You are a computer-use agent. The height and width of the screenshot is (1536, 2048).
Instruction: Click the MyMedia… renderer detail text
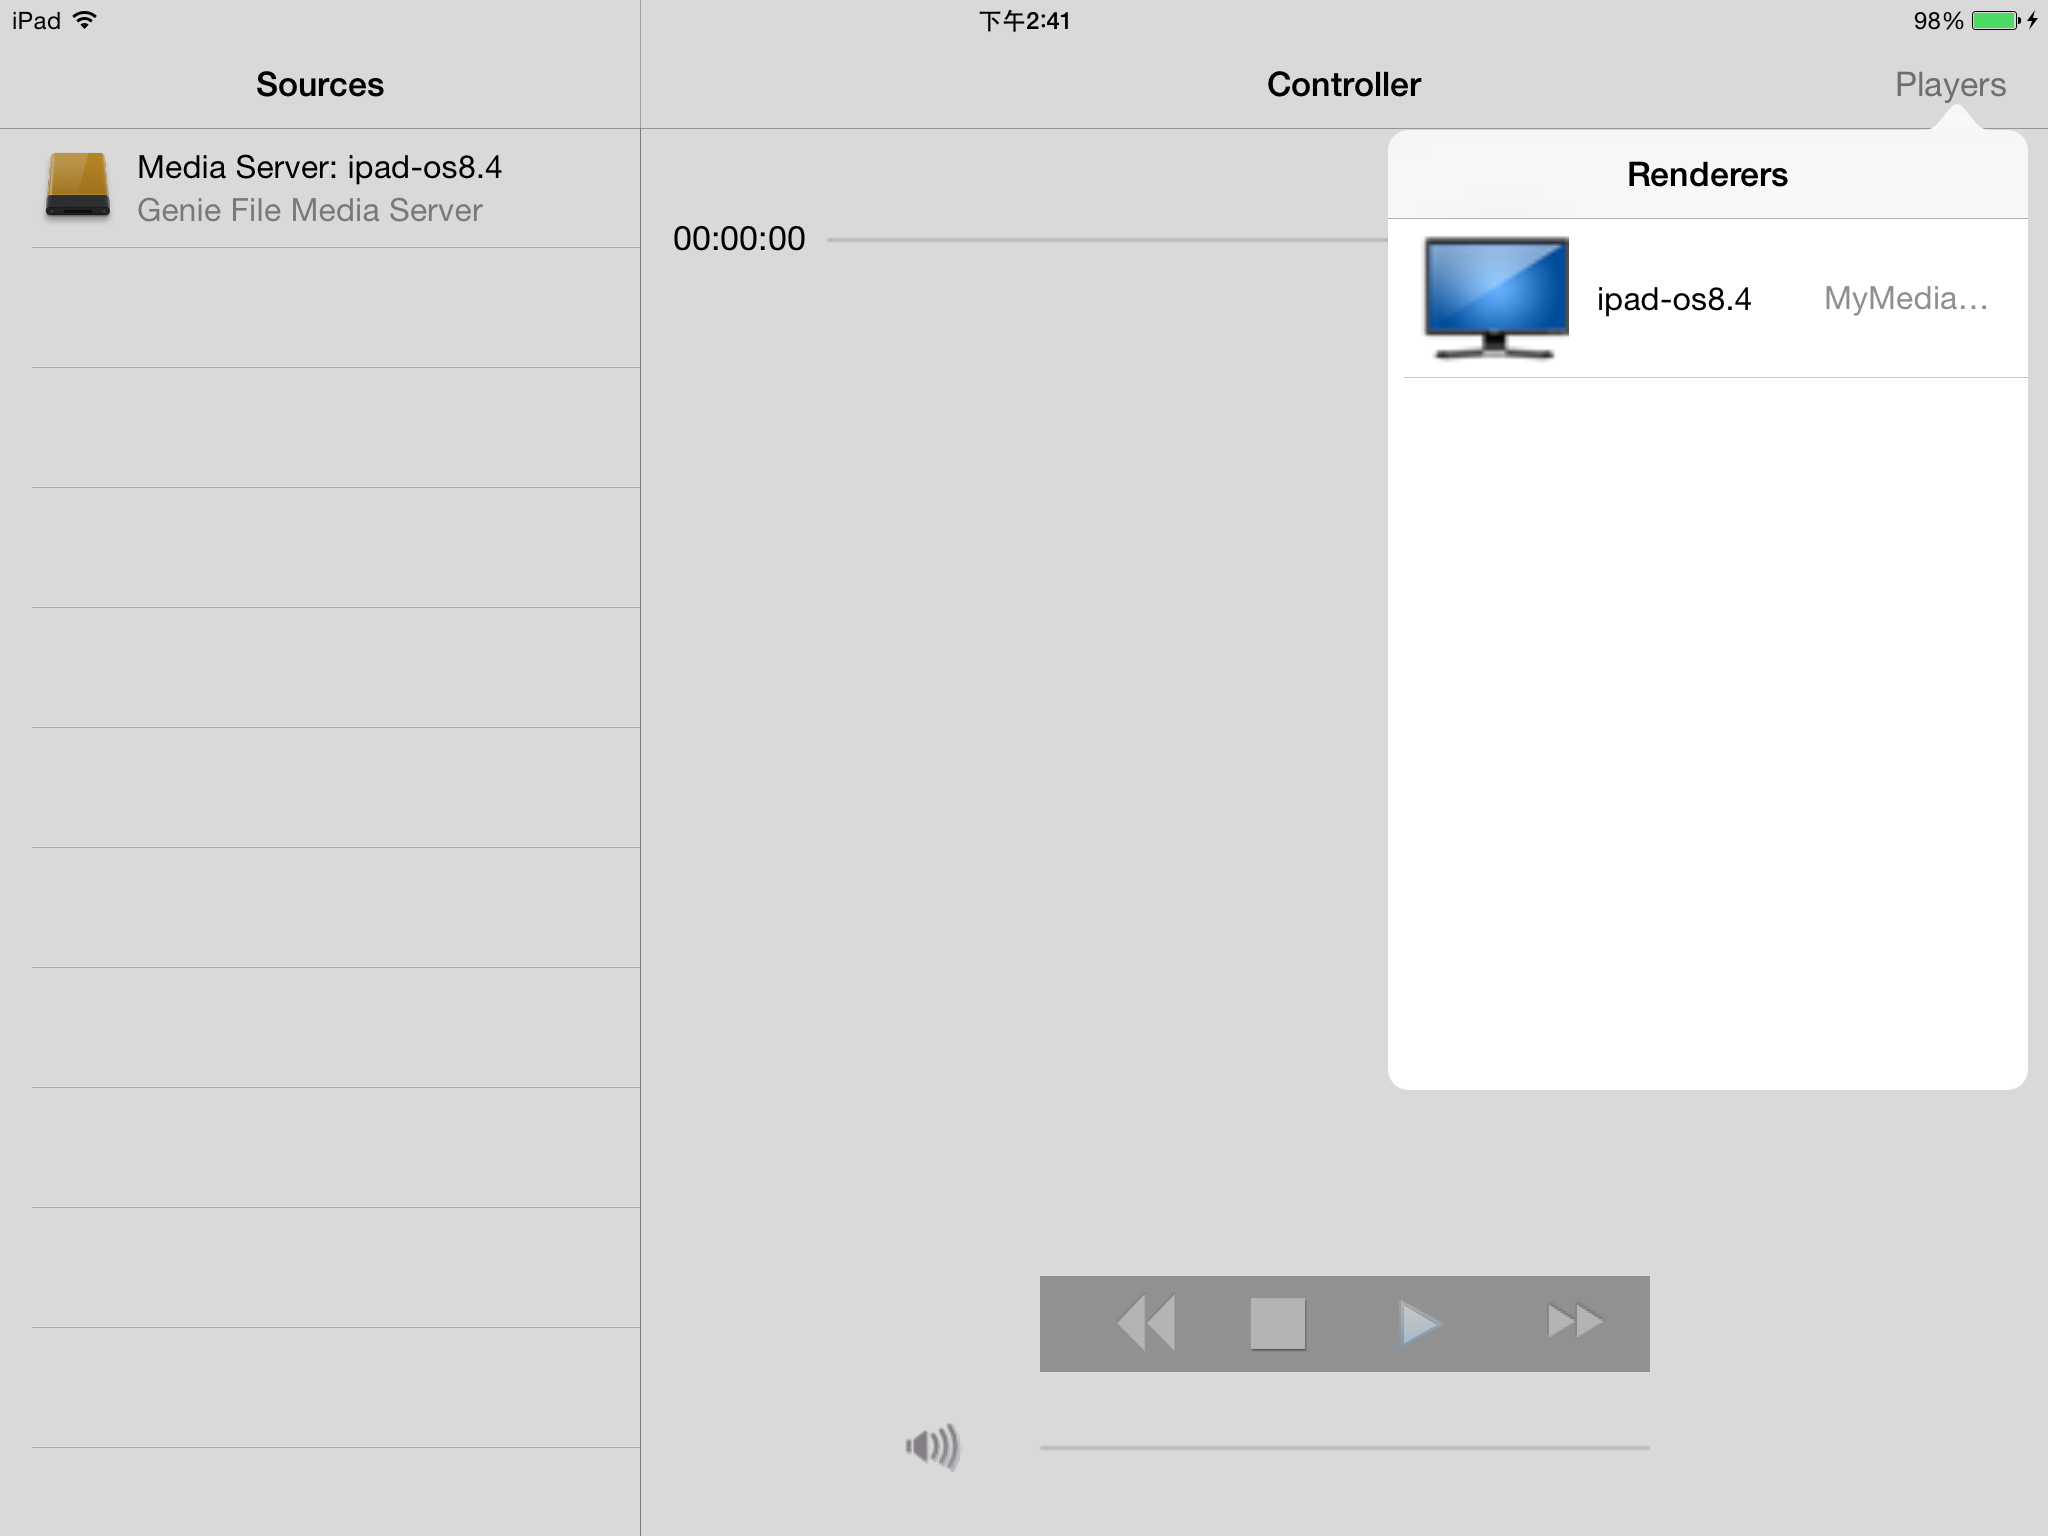coord(1905,298)
